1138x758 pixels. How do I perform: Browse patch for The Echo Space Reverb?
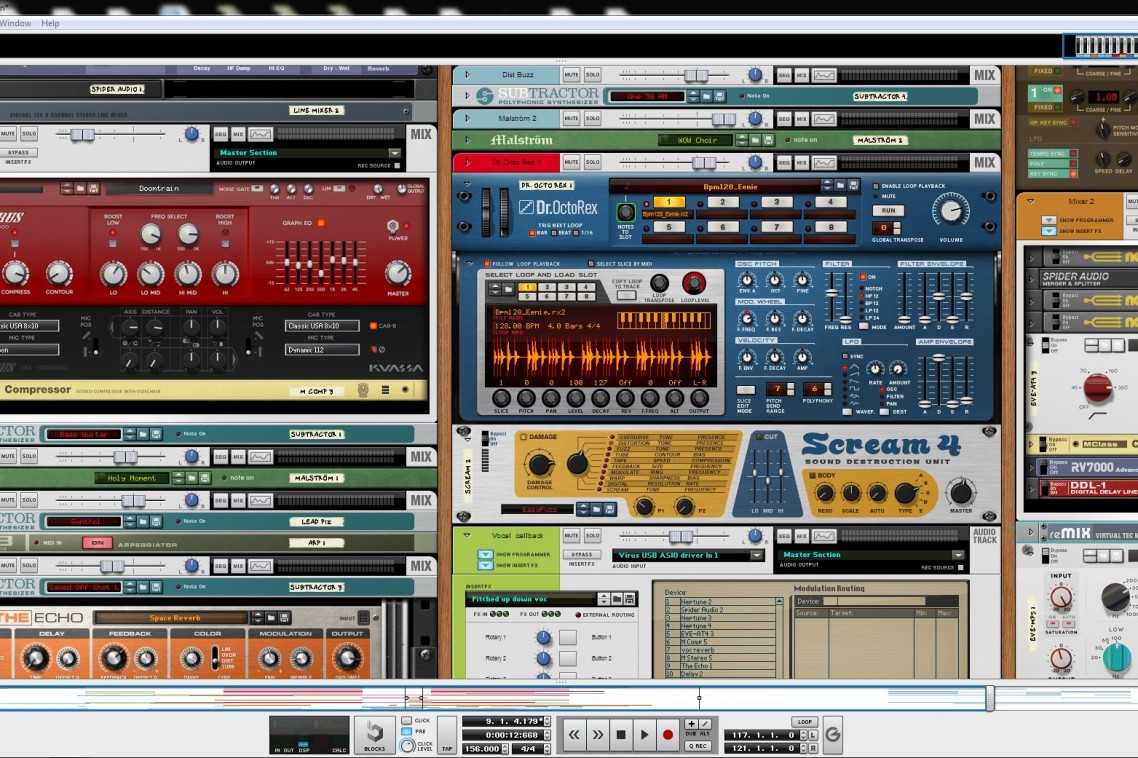tap(271, 617)
